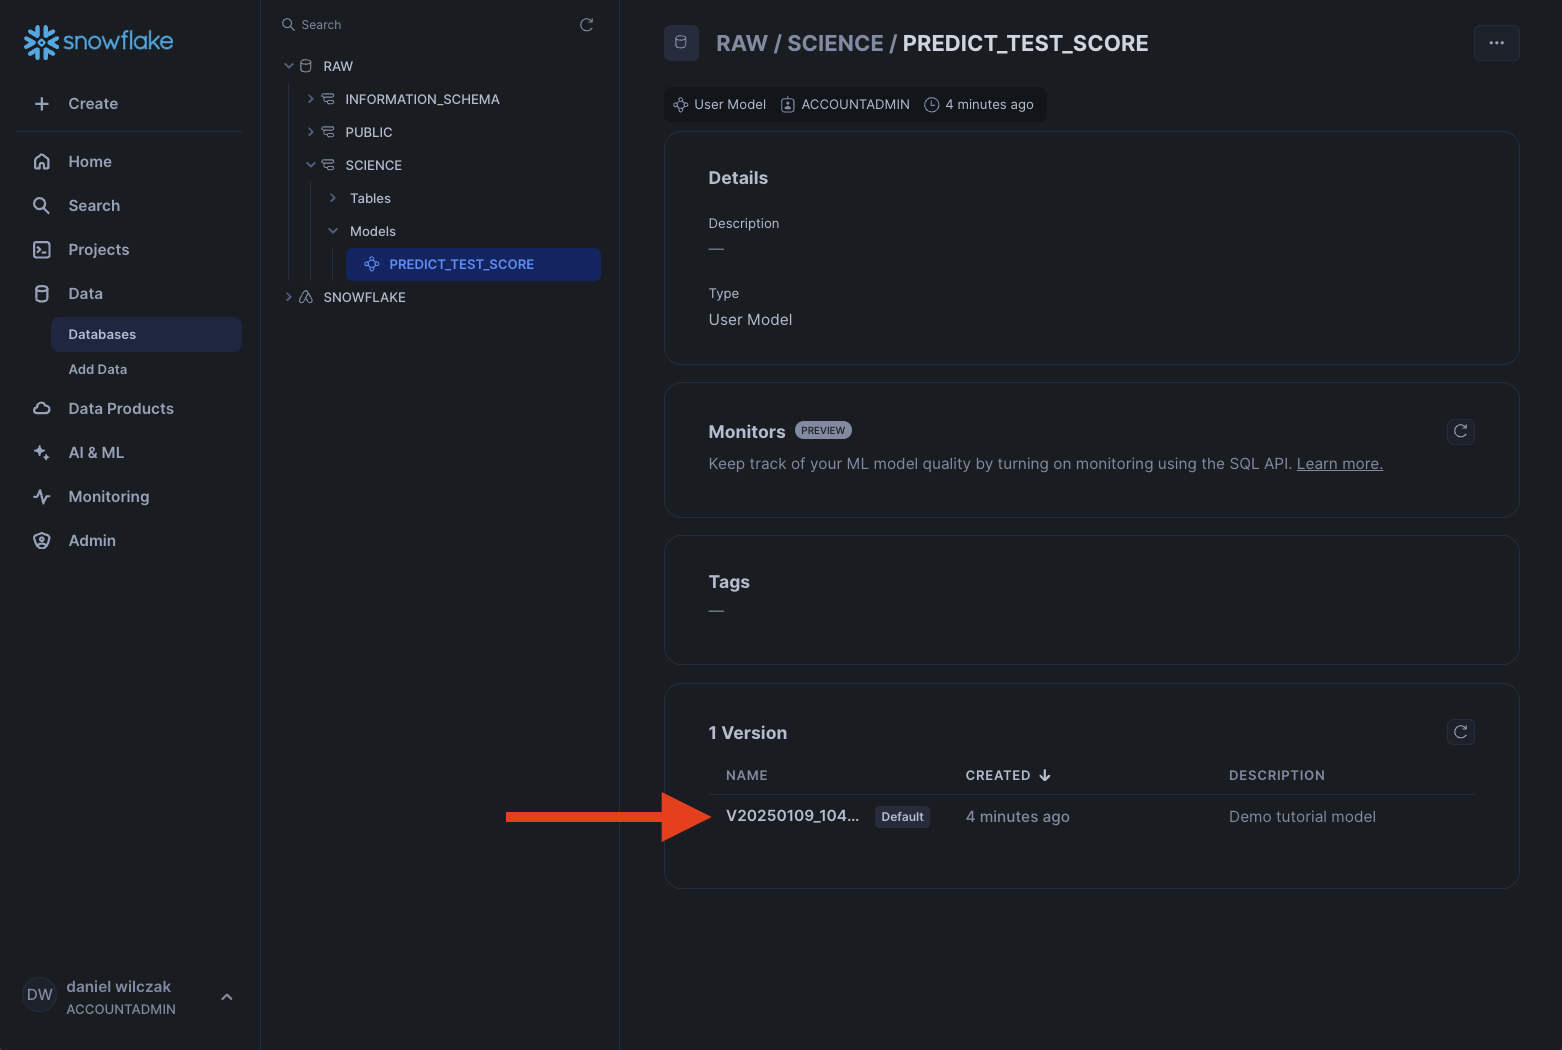Refresh the database object tree

pyautogui.click(x=587, y=25)
